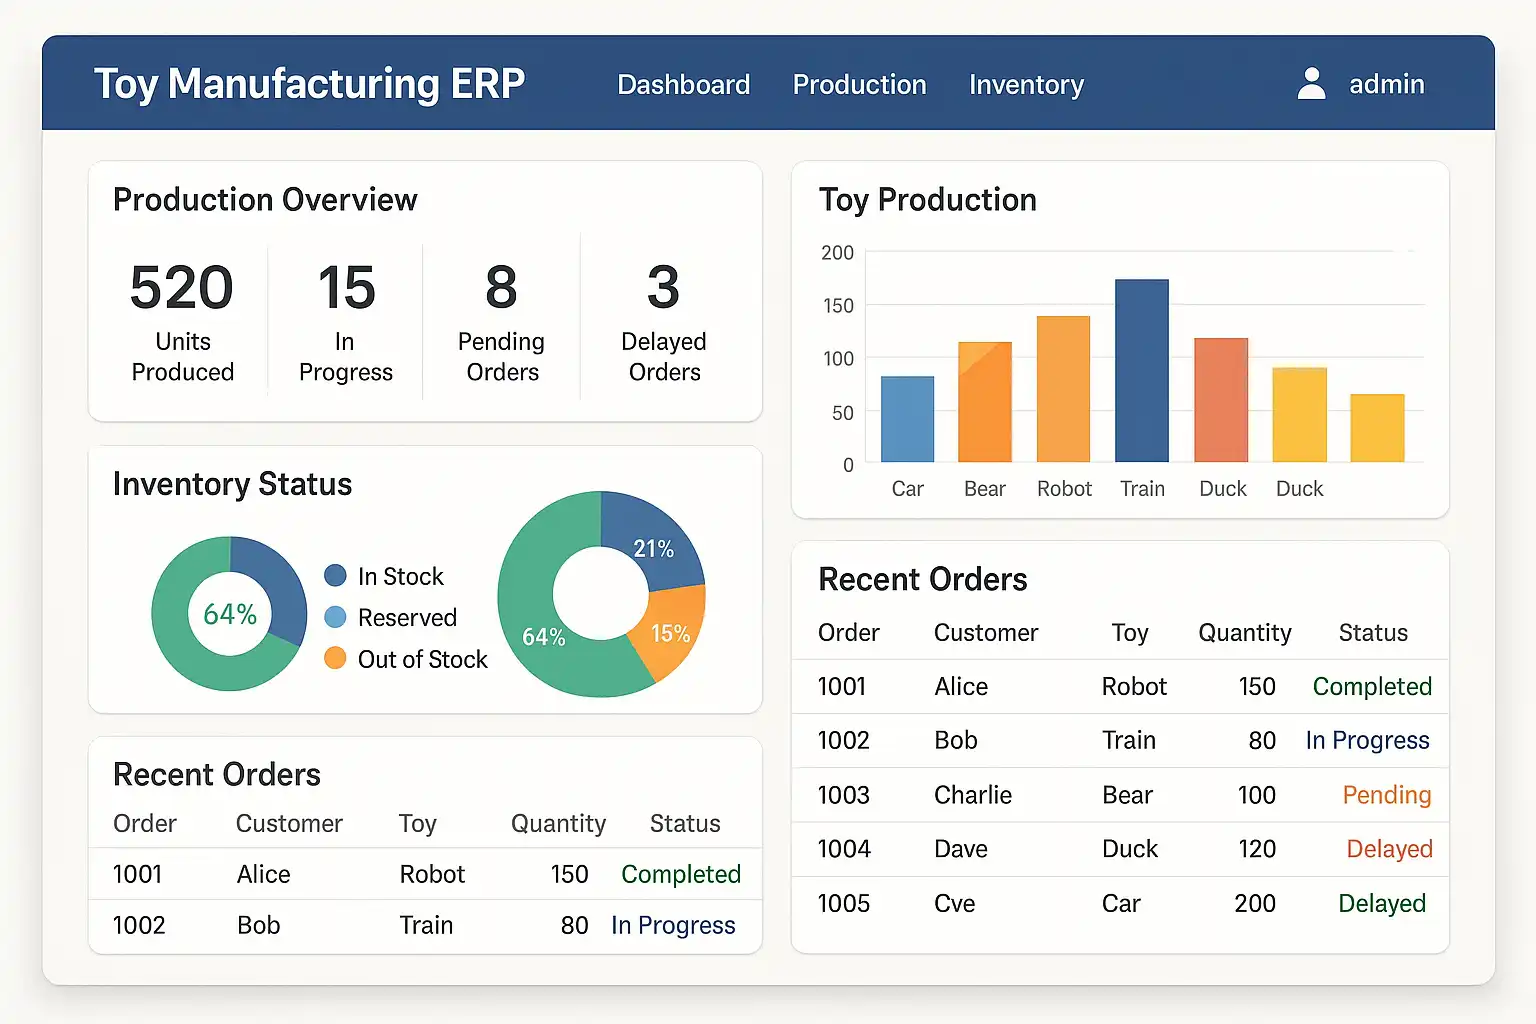The height and width of the screenshot is (1024, 1536).
Task: Click the Robot bar in the chart
Action: pos(1063,389)
